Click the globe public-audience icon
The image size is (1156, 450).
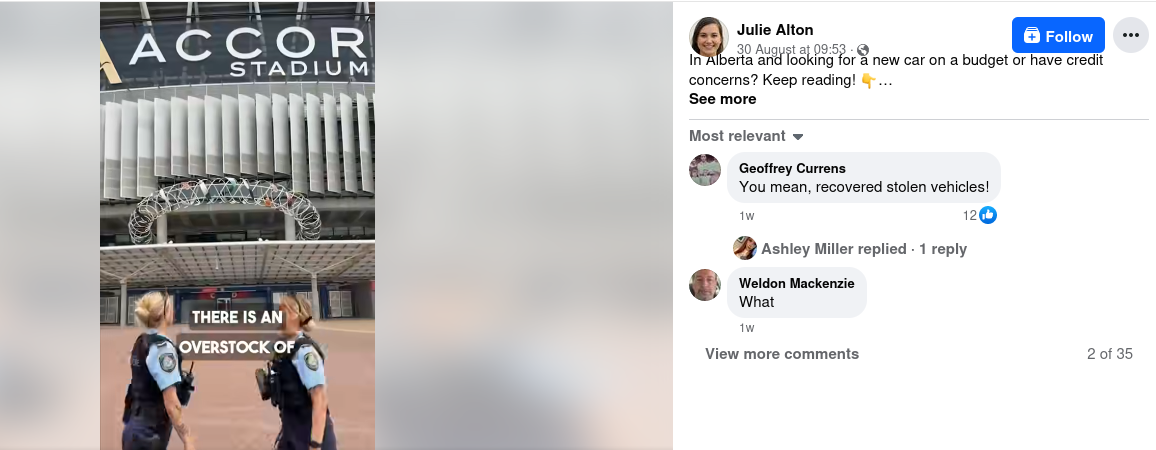click(863, 50)
